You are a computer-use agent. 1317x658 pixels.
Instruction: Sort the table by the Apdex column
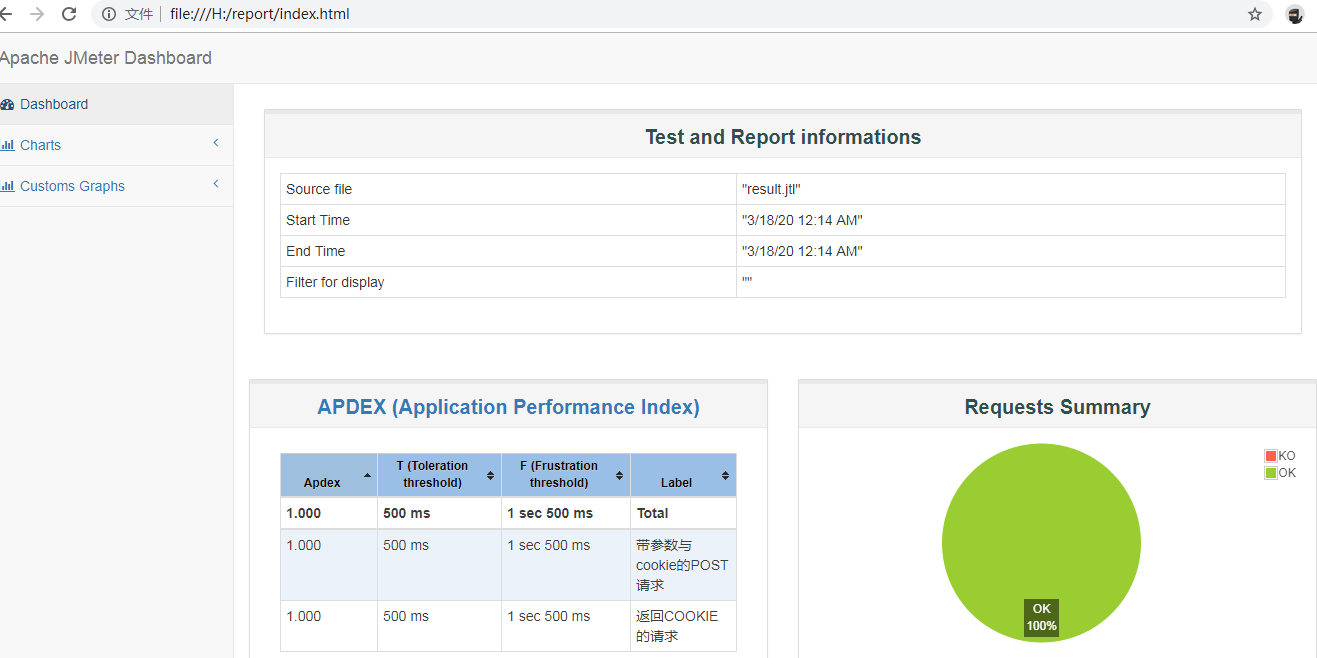coord(329,475)
